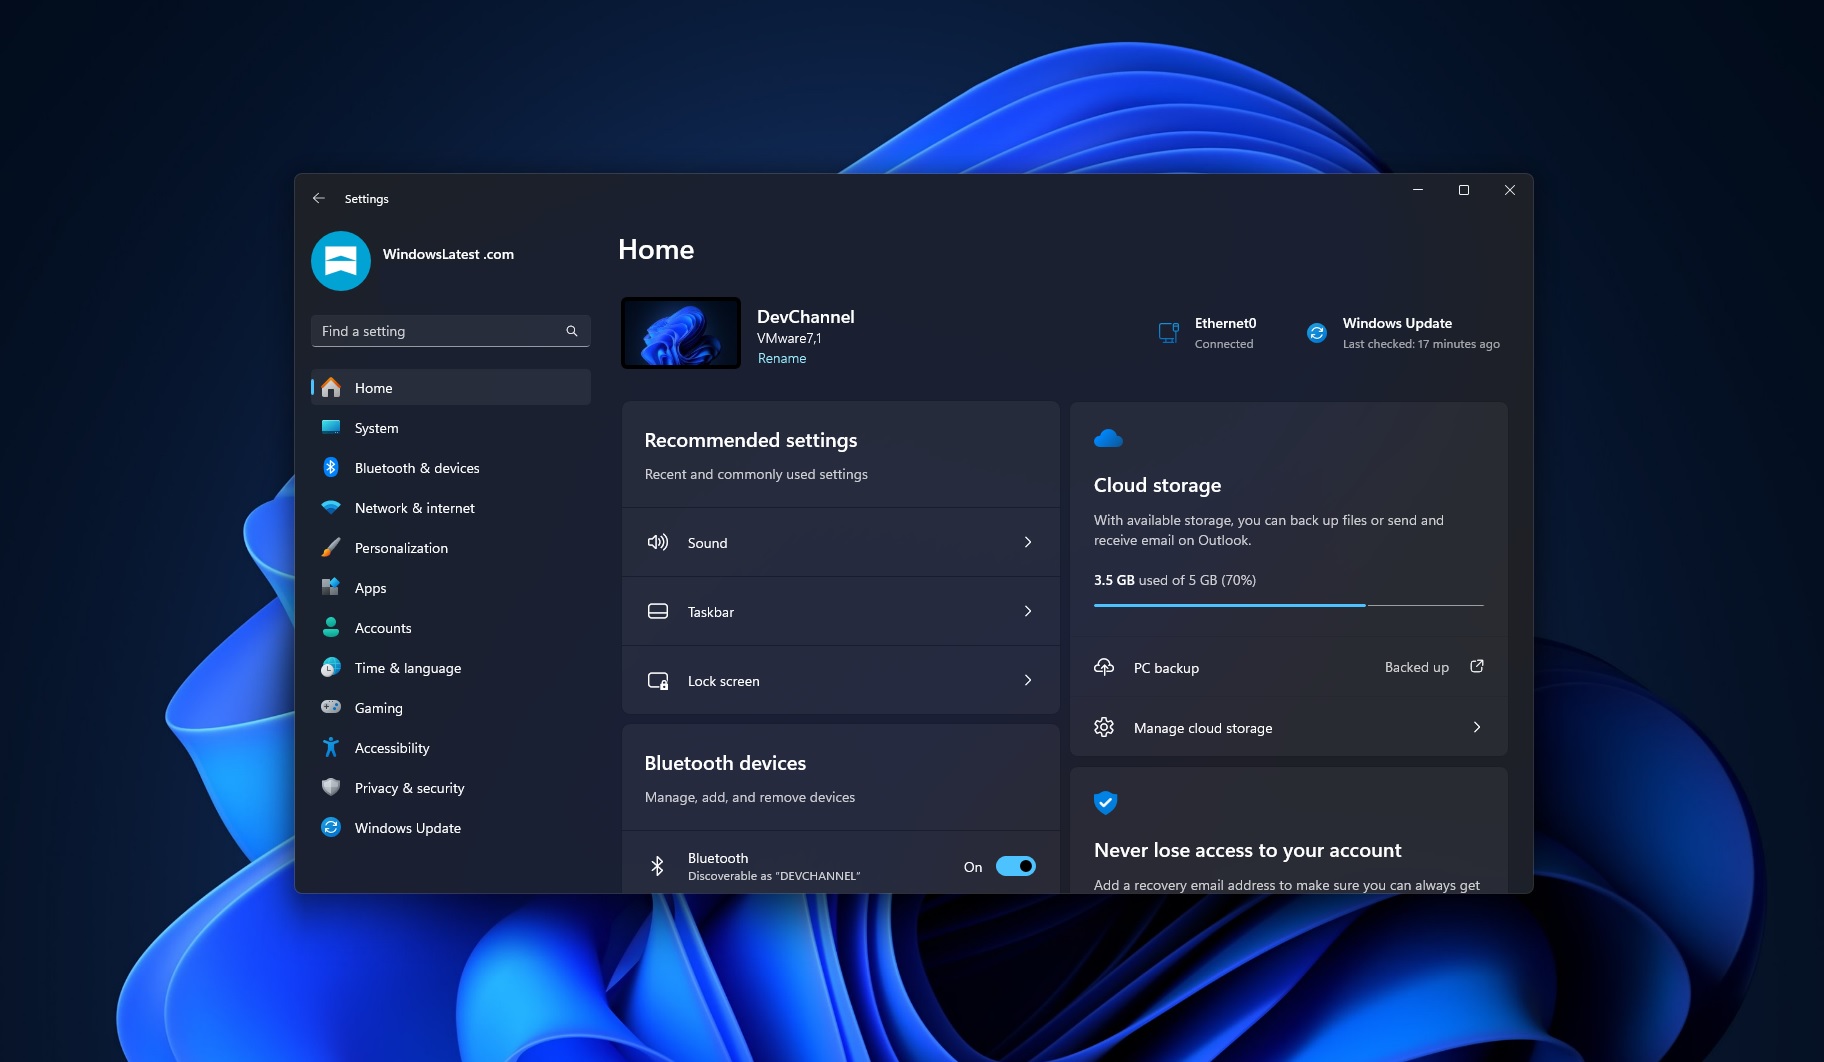Click Never lose access to your account heading
This screenshot has width=1824, height=1062.
coord(1248,850)
